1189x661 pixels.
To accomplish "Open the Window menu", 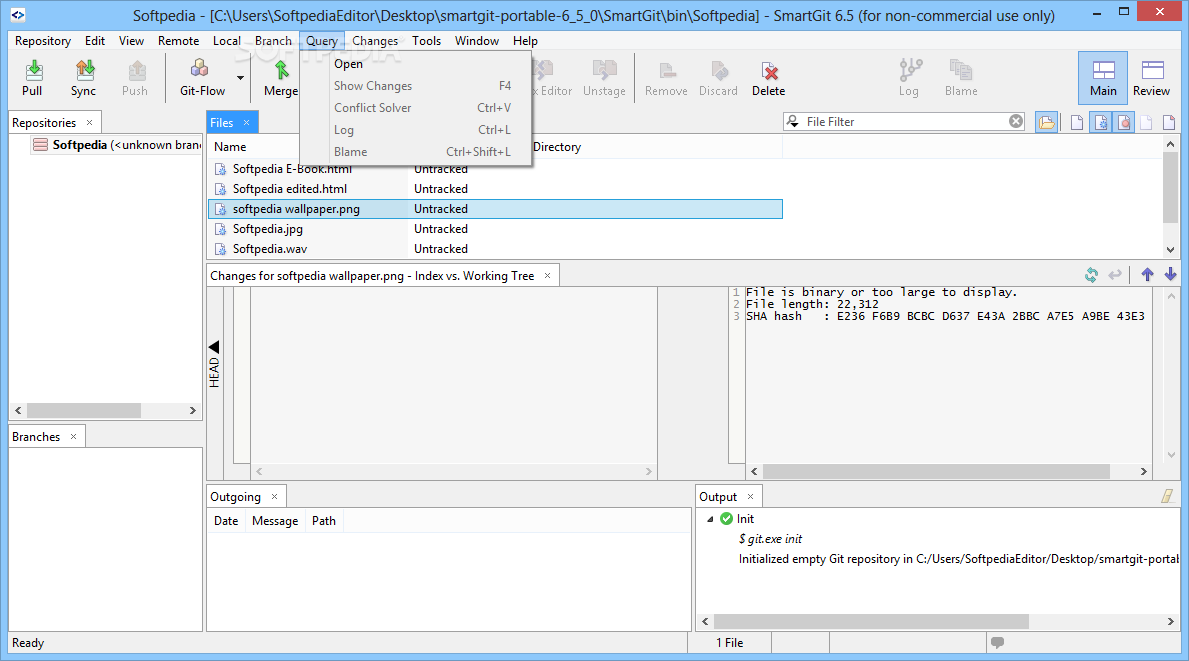I will click(477, 41).
